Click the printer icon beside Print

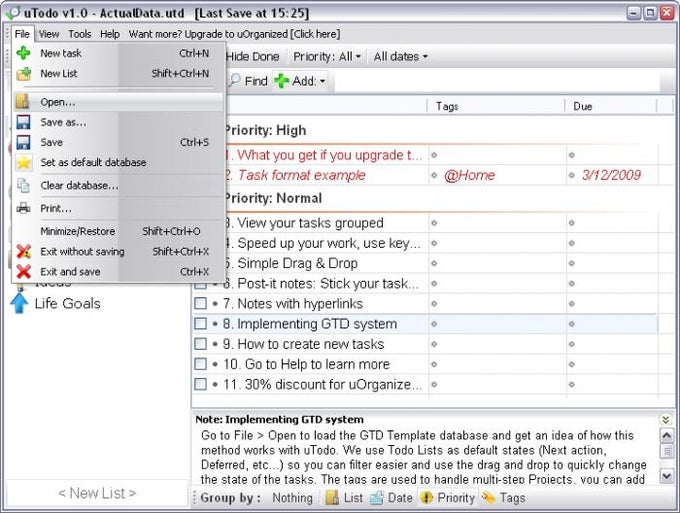pyautogui.click(x=23, y=208)
